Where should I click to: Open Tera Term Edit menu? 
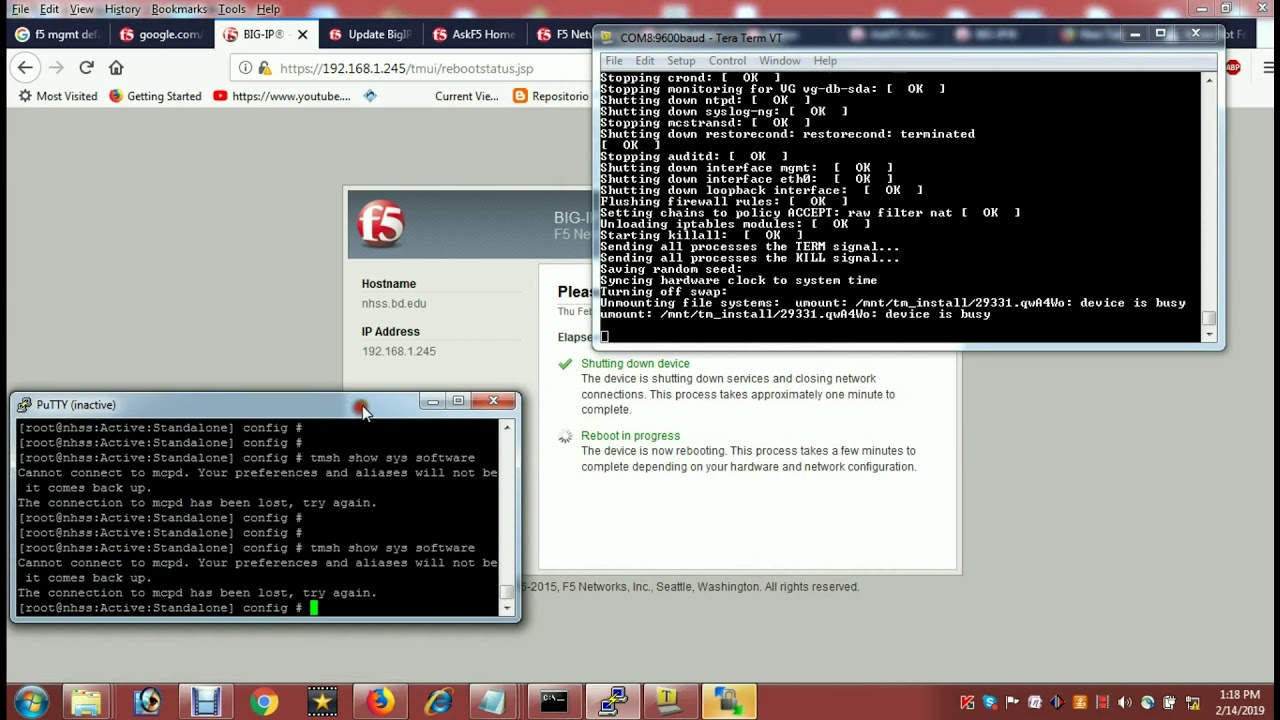coord(644,61)
